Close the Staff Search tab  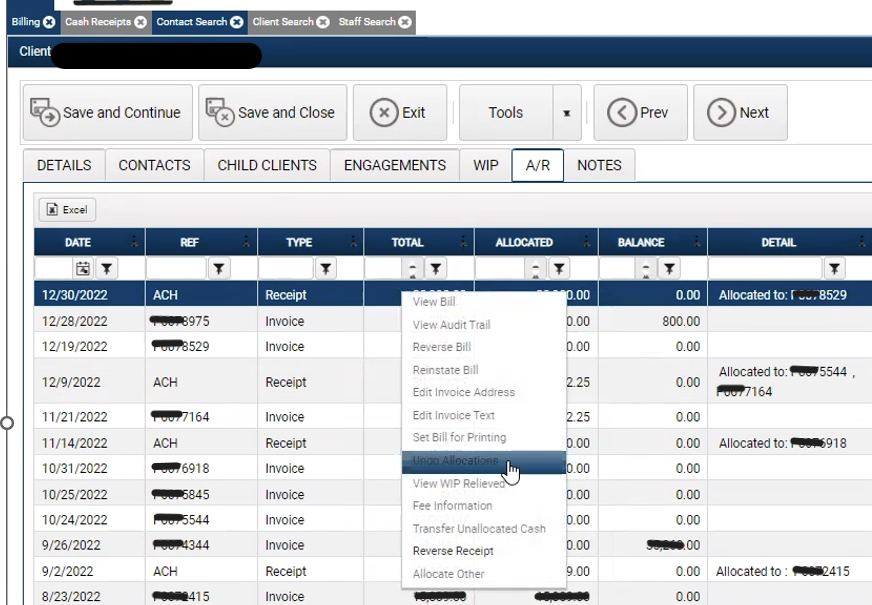[x=405, y=22]
